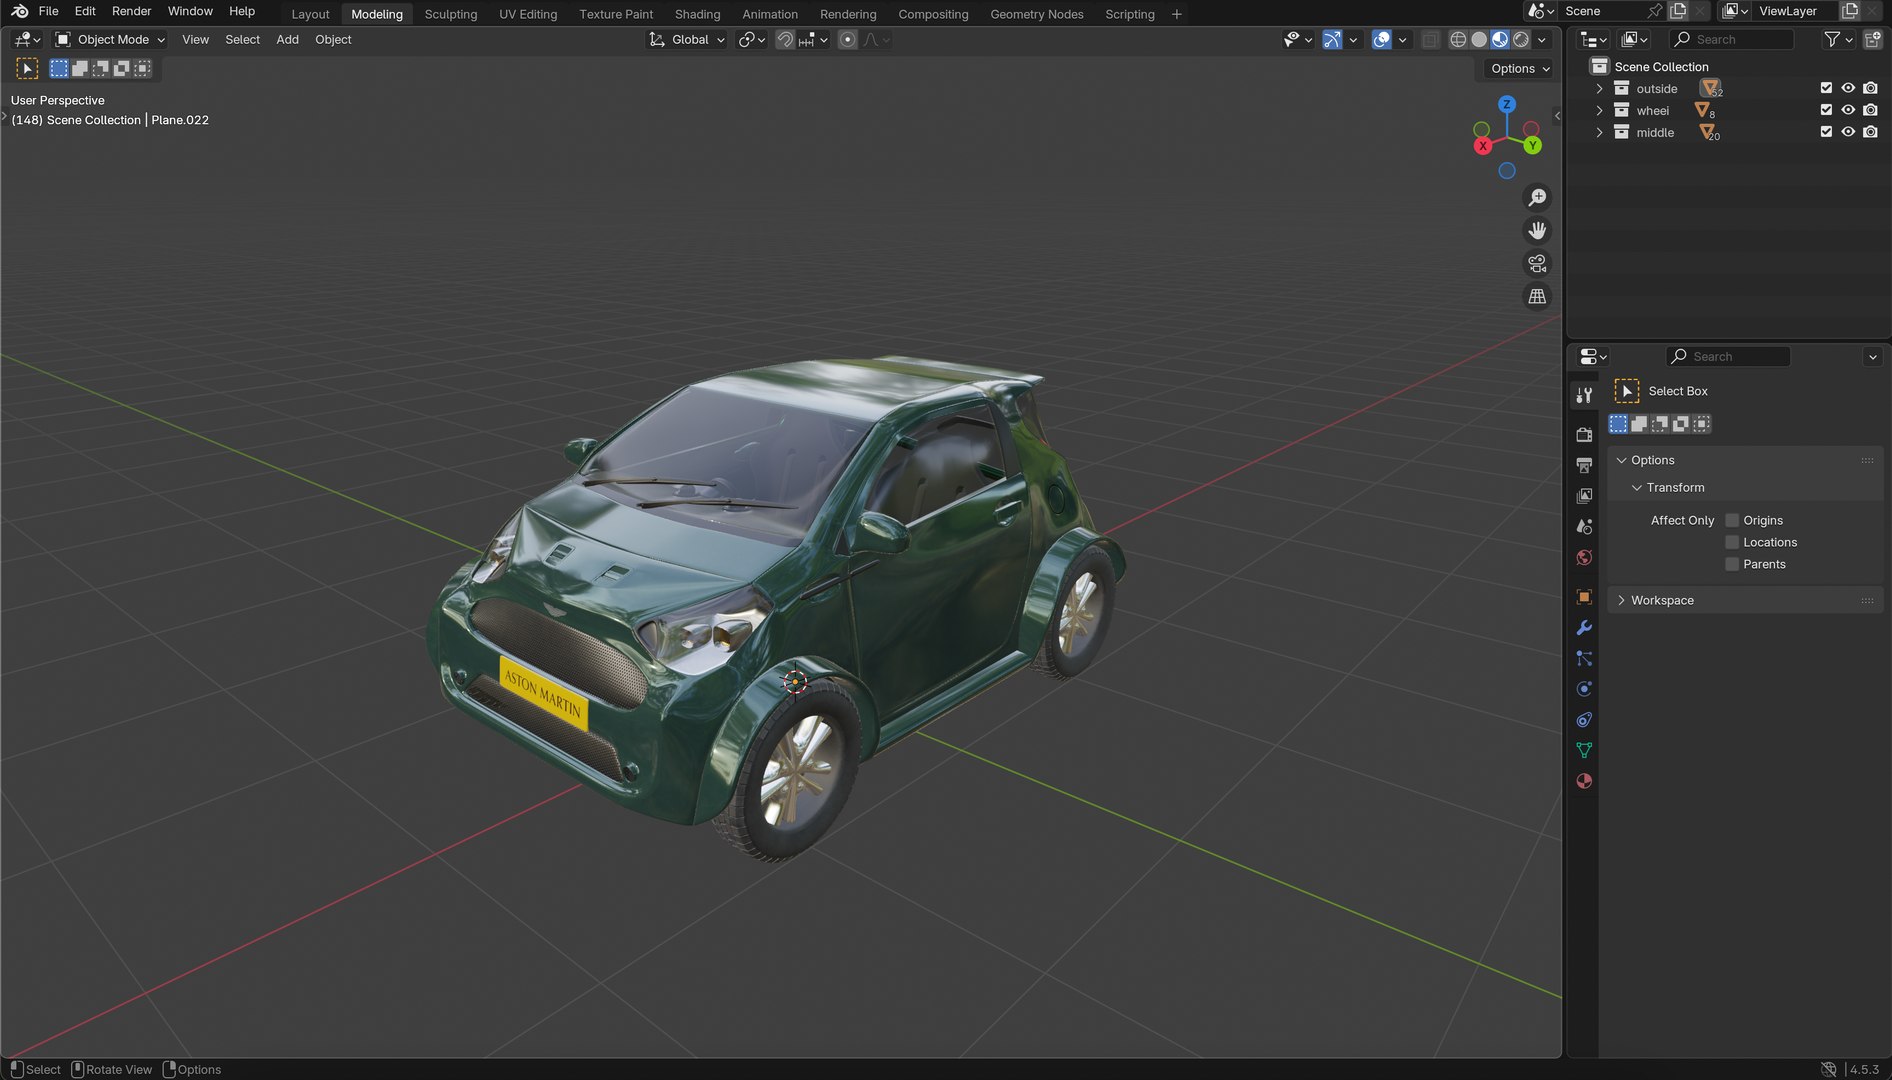This screenshot has width=1892, height=1080.
Task: Hide the wheel collection with eye icon
Action: click(1848, 110)
